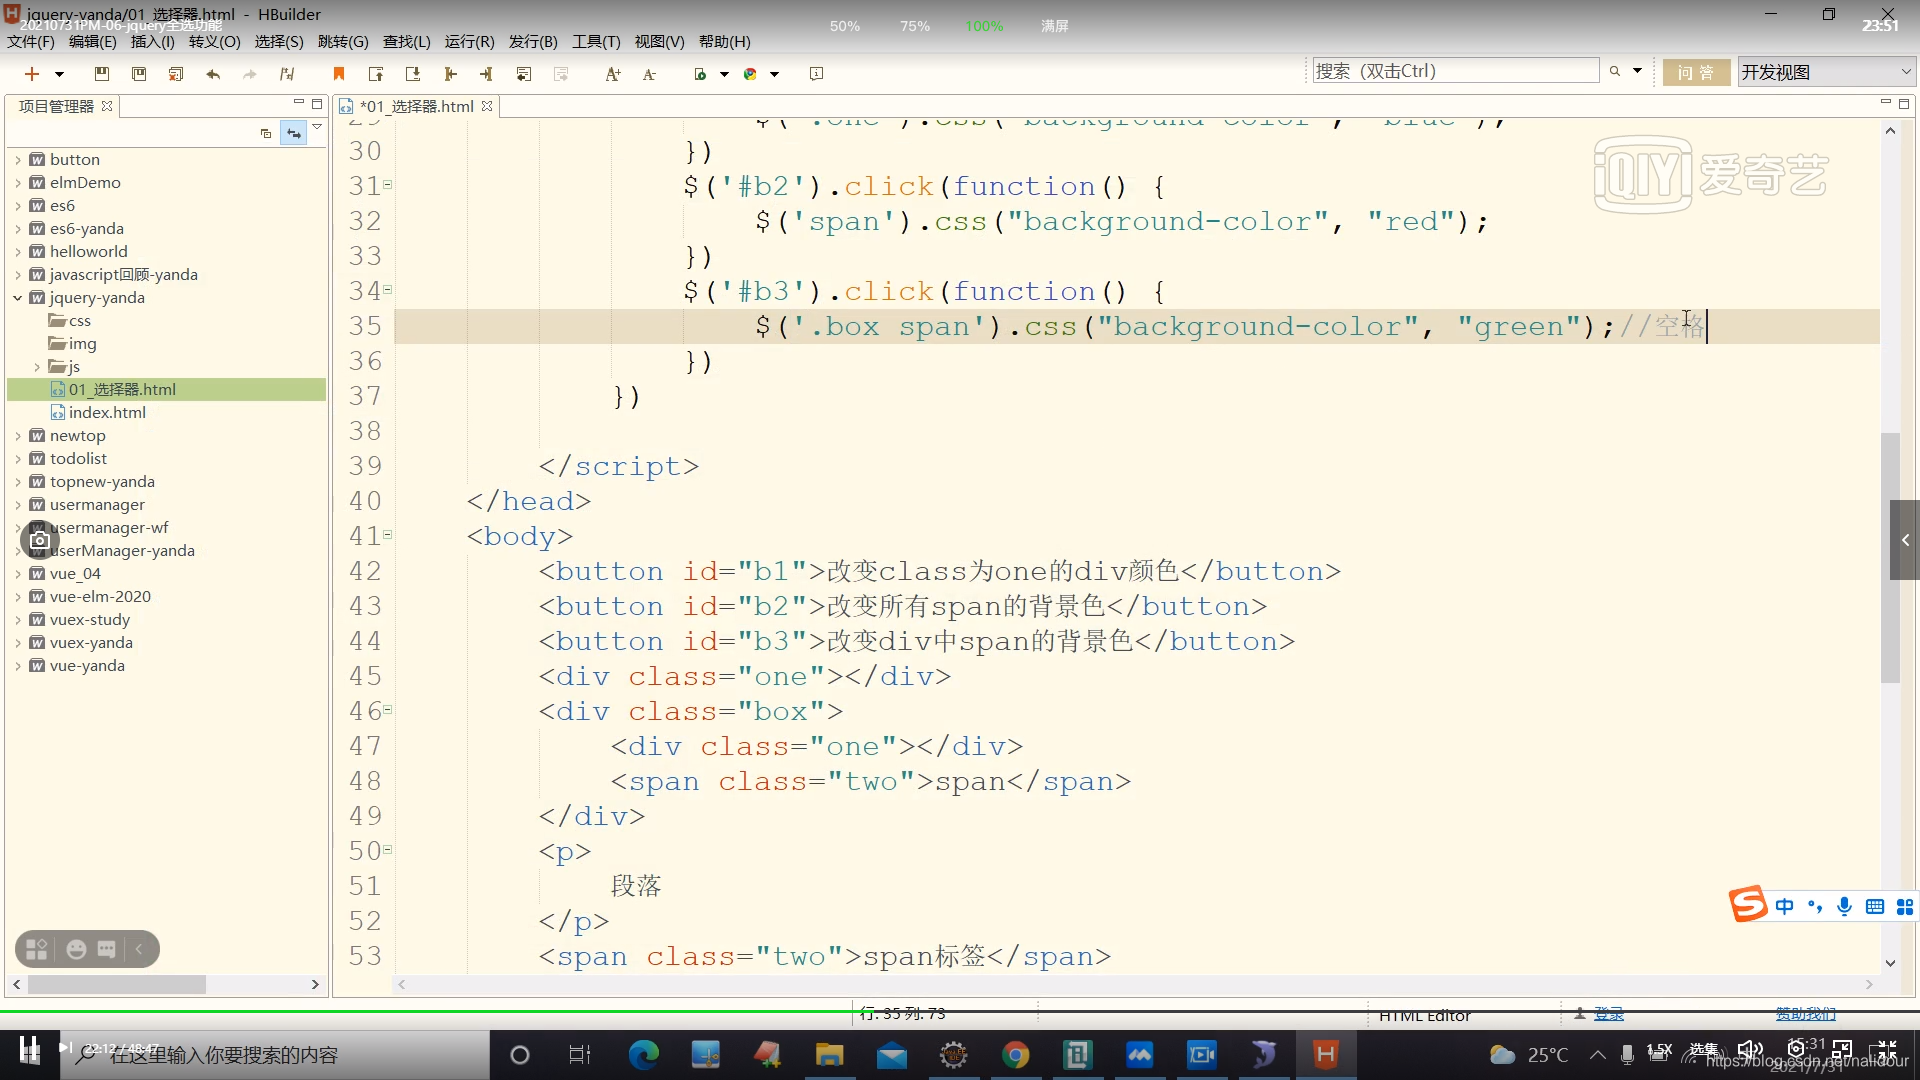Click the screenshot camera button on left
Image resolution: width=1920 pixels, height=1080 pixels.
point(40,541)
